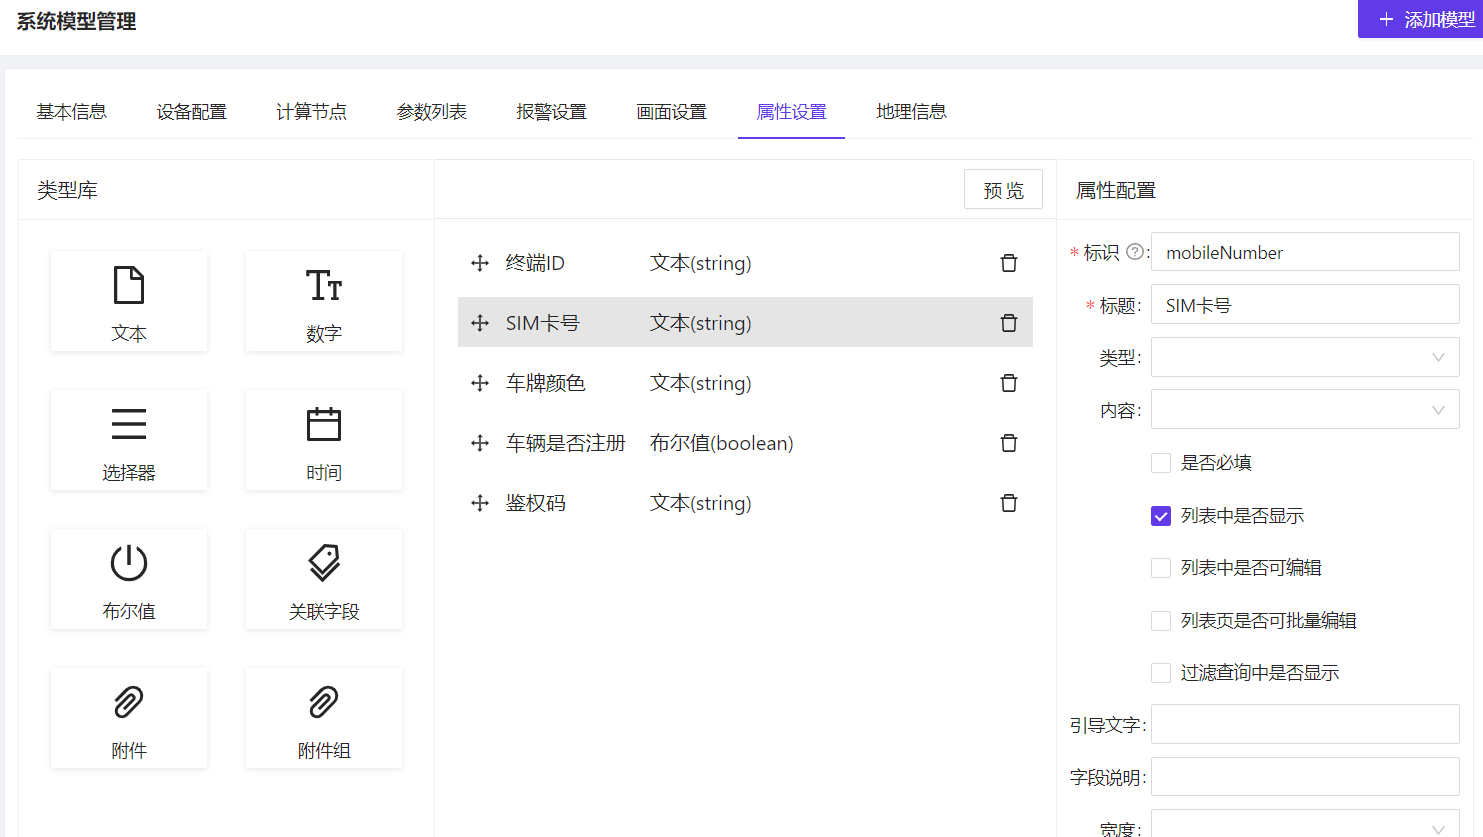
Task: Delete the 鉴权码 field via trash icon
Action: (x=1008, y=502)
